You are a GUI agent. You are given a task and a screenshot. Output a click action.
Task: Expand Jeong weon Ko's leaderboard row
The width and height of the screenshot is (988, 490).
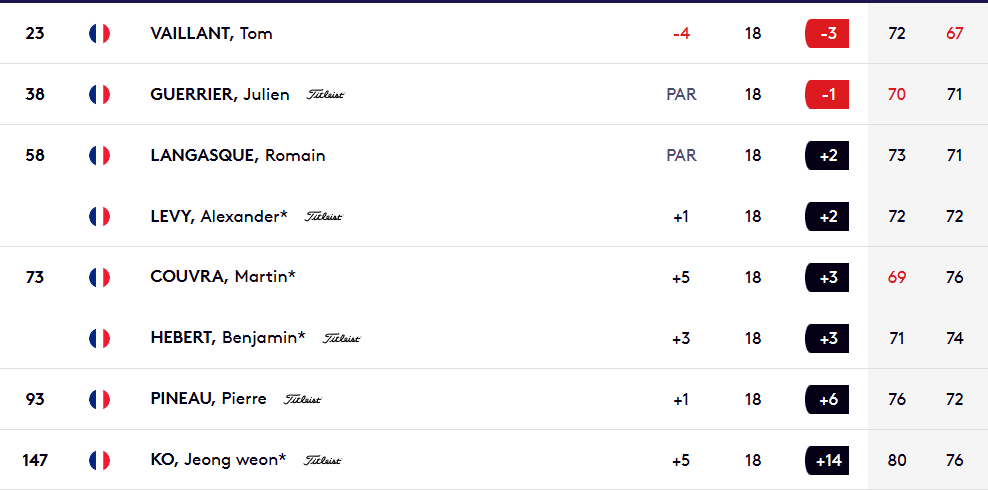(x=494, y=460)
